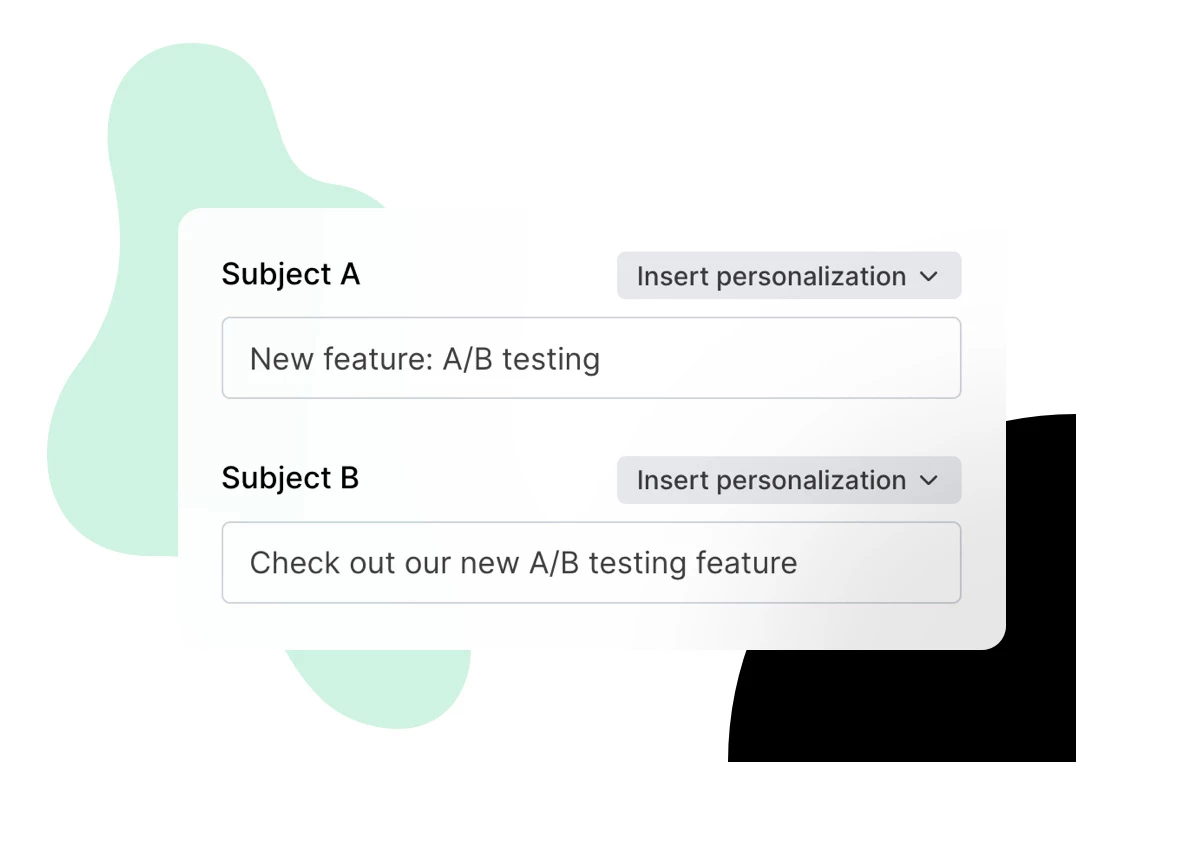The height and width of the screenshot is (856, 1184).
Task: Click the Subject B label
Action: click(290, 478)
